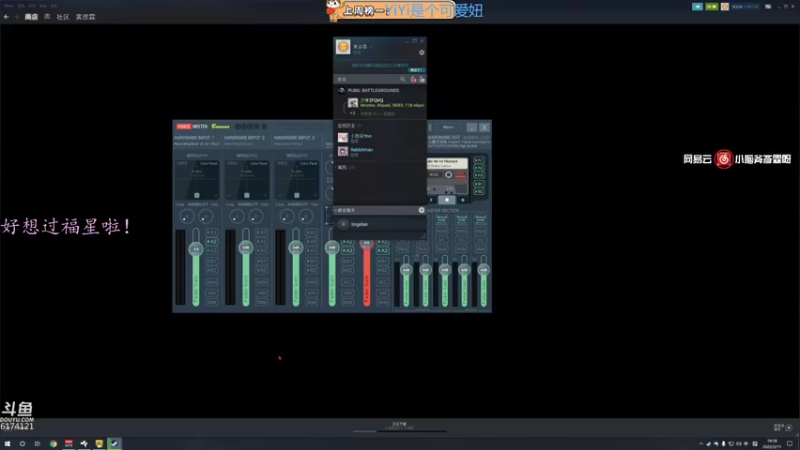800x450 pixels.
Task: Click Color Panel on Input 1 Intellipan
Action: [x=209, y=163]
